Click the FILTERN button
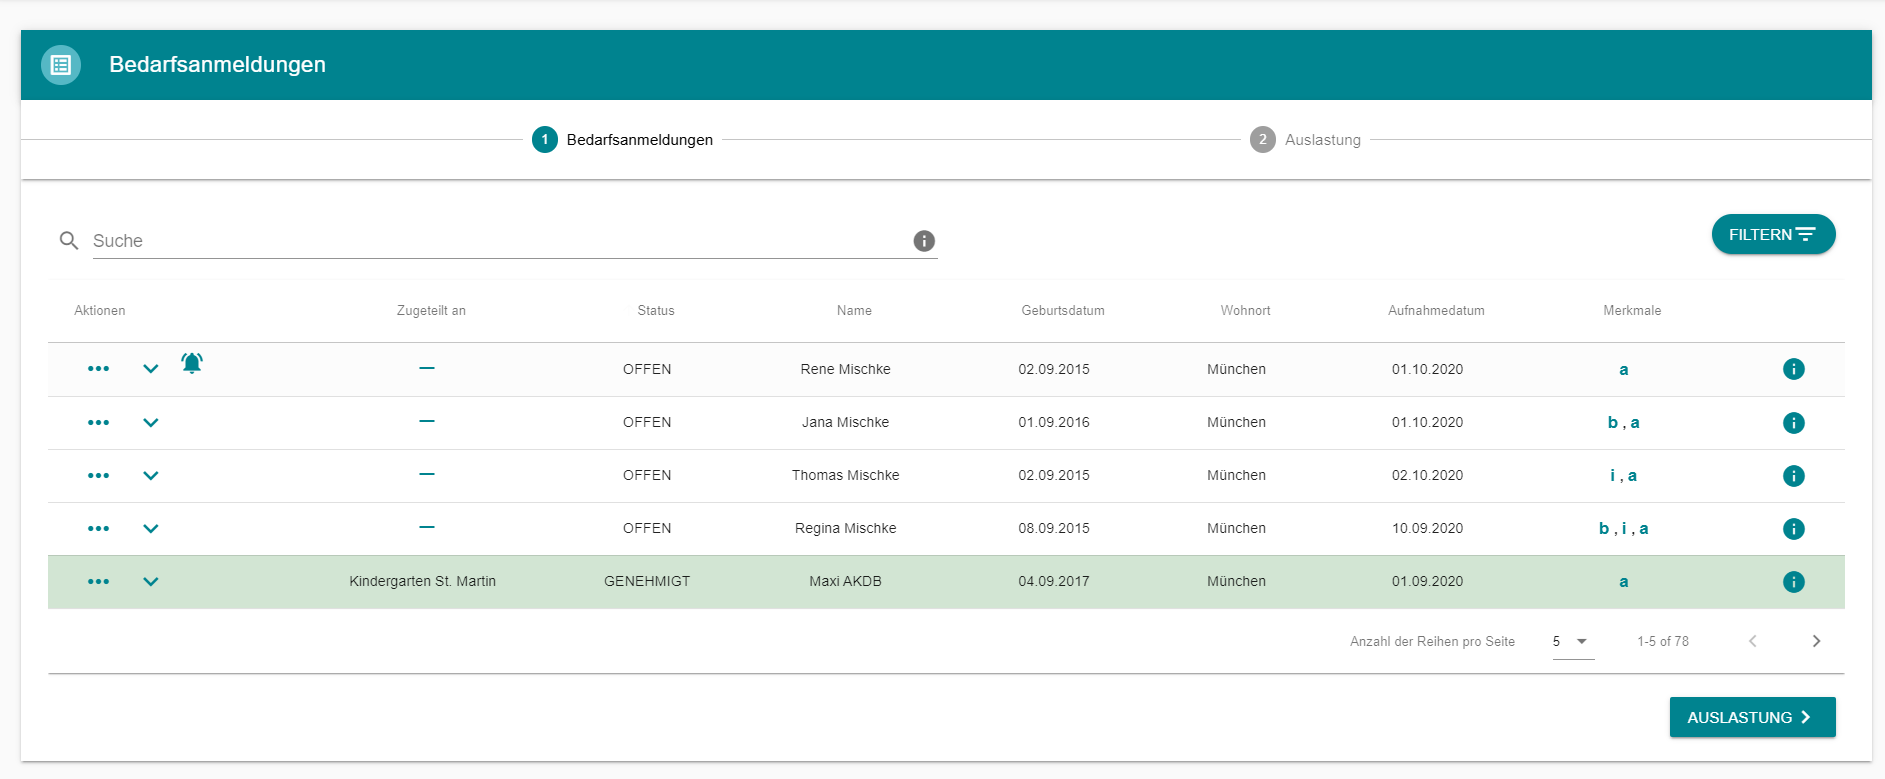The width and height of the screenshot is (1885, 779). pos(1772,235)
